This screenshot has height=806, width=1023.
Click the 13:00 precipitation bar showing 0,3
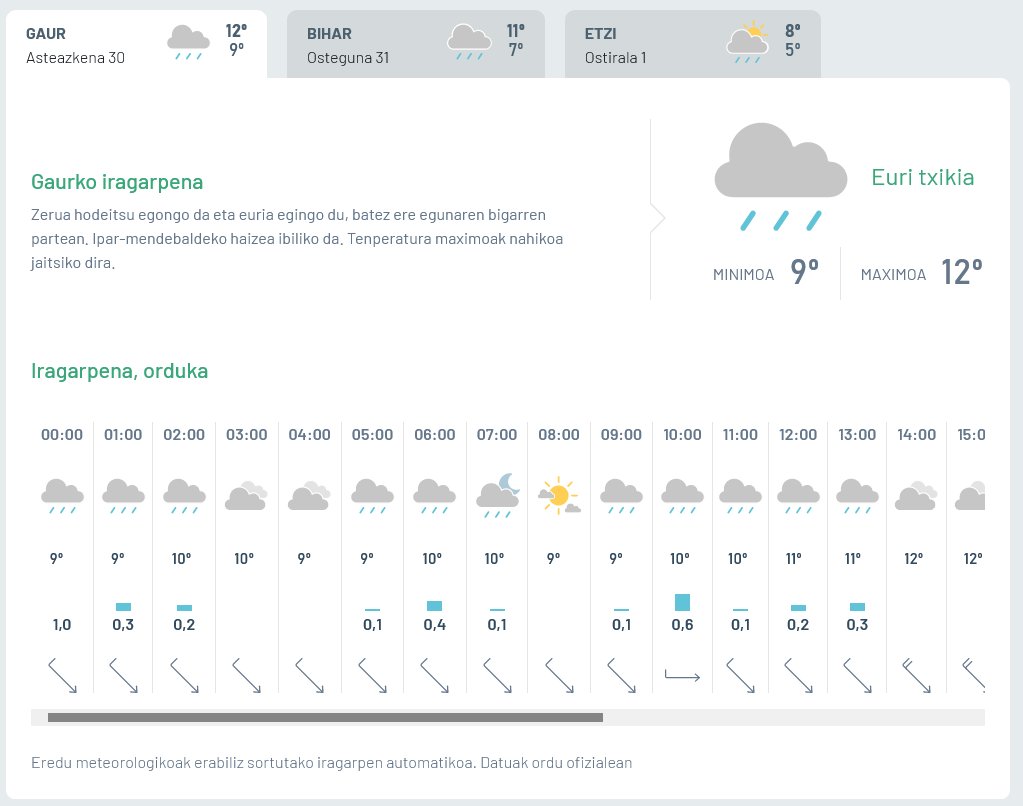pyautogui.click(x=857, y=607)
